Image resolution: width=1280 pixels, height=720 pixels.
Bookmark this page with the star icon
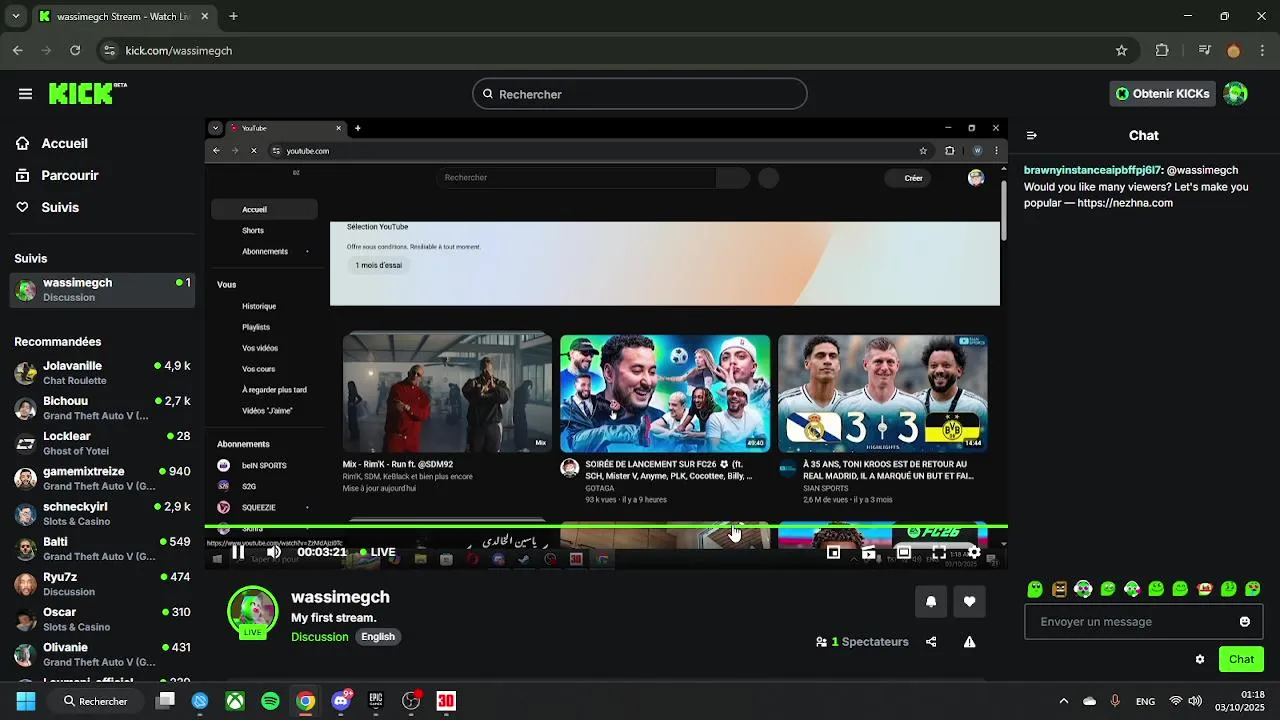coord(1121,50)
